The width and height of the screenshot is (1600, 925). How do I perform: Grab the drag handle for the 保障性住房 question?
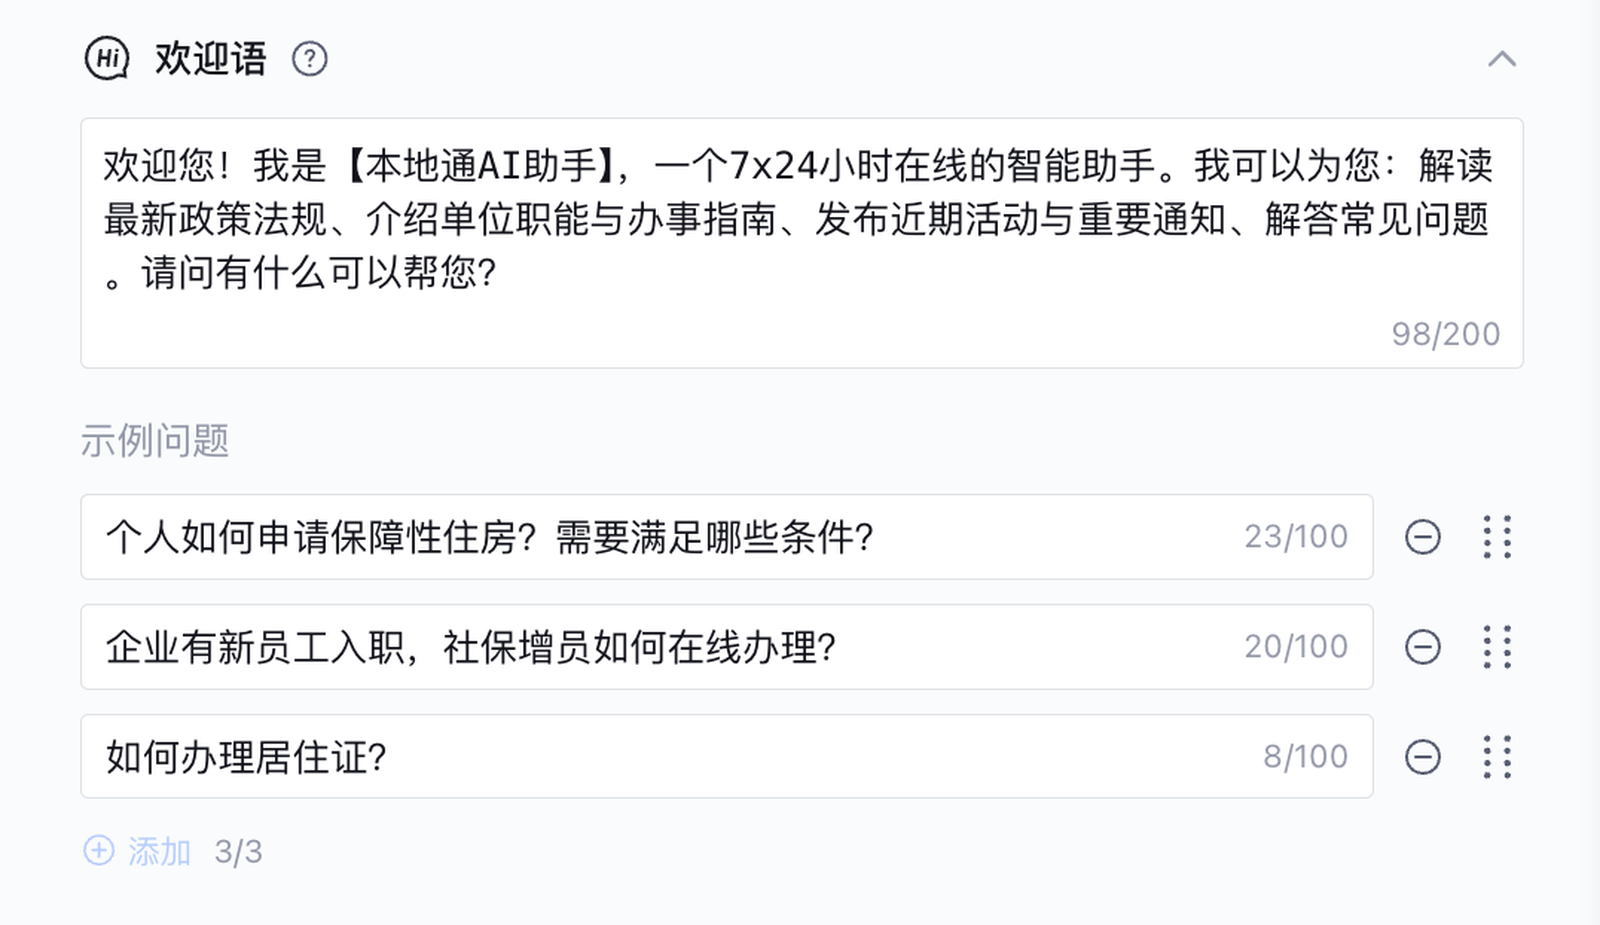coord(1497,537)
